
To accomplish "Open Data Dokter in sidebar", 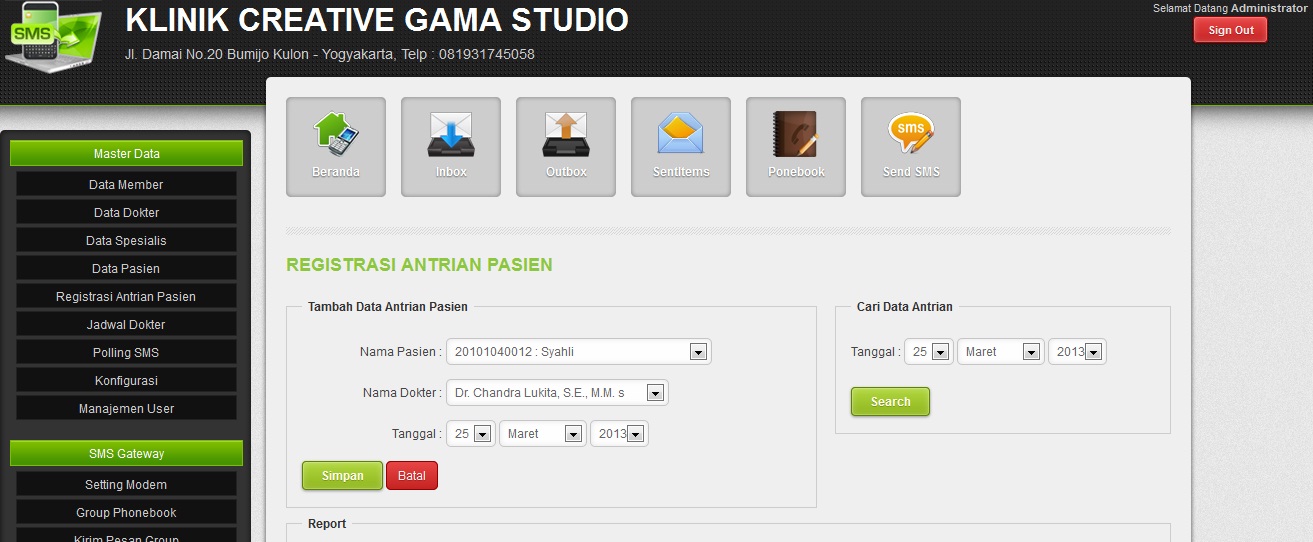I will (x=126, y=212).
